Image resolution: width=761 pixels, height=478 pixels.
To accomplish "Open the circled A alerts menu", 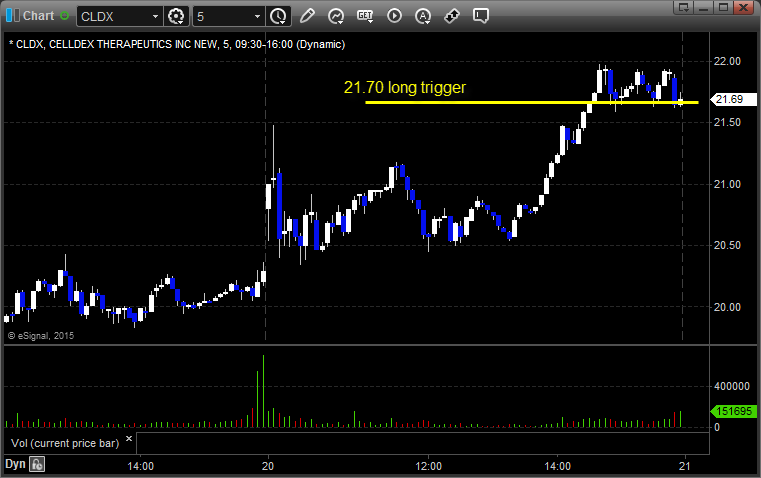I will (x=423, y=16).
